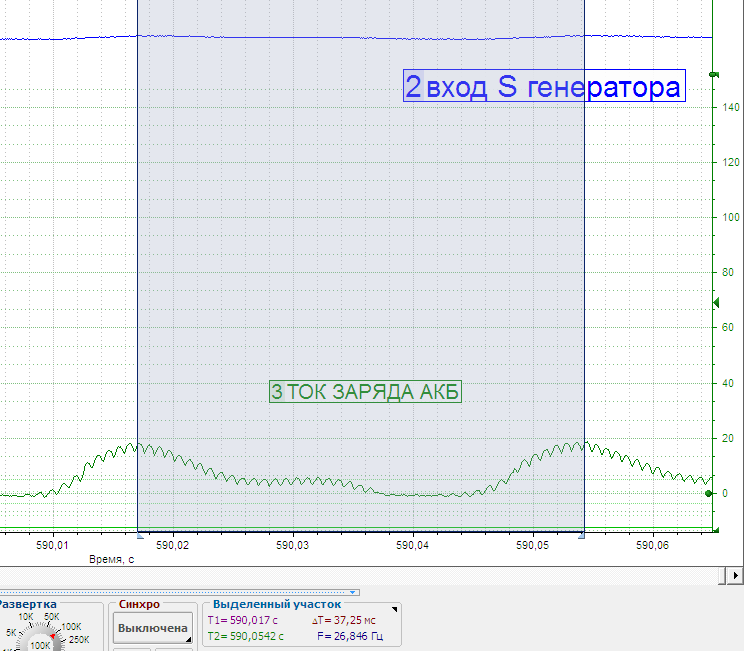Click the green top-limit handle above 140
Screen dimensions: 744x651
(714, 74)
